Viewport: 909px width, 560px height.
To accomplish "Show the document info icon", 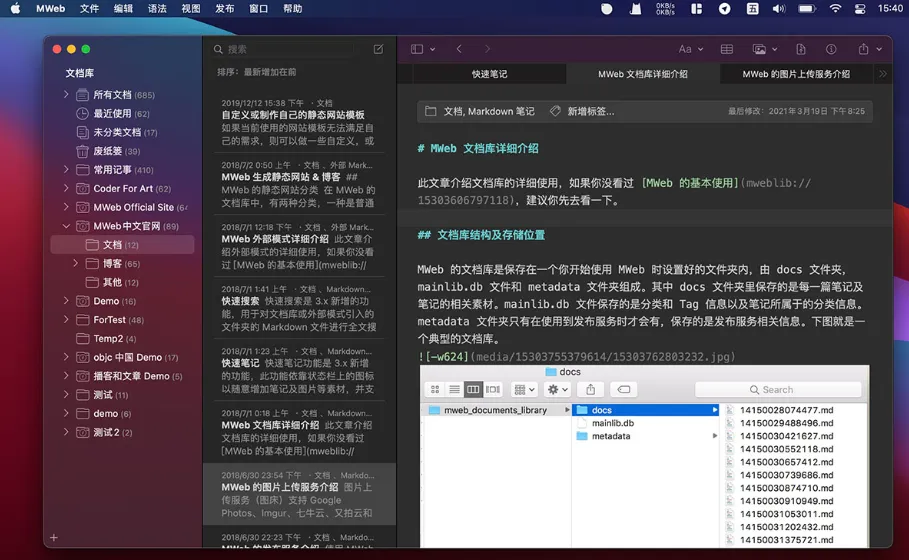I will (x=831, y=49).
